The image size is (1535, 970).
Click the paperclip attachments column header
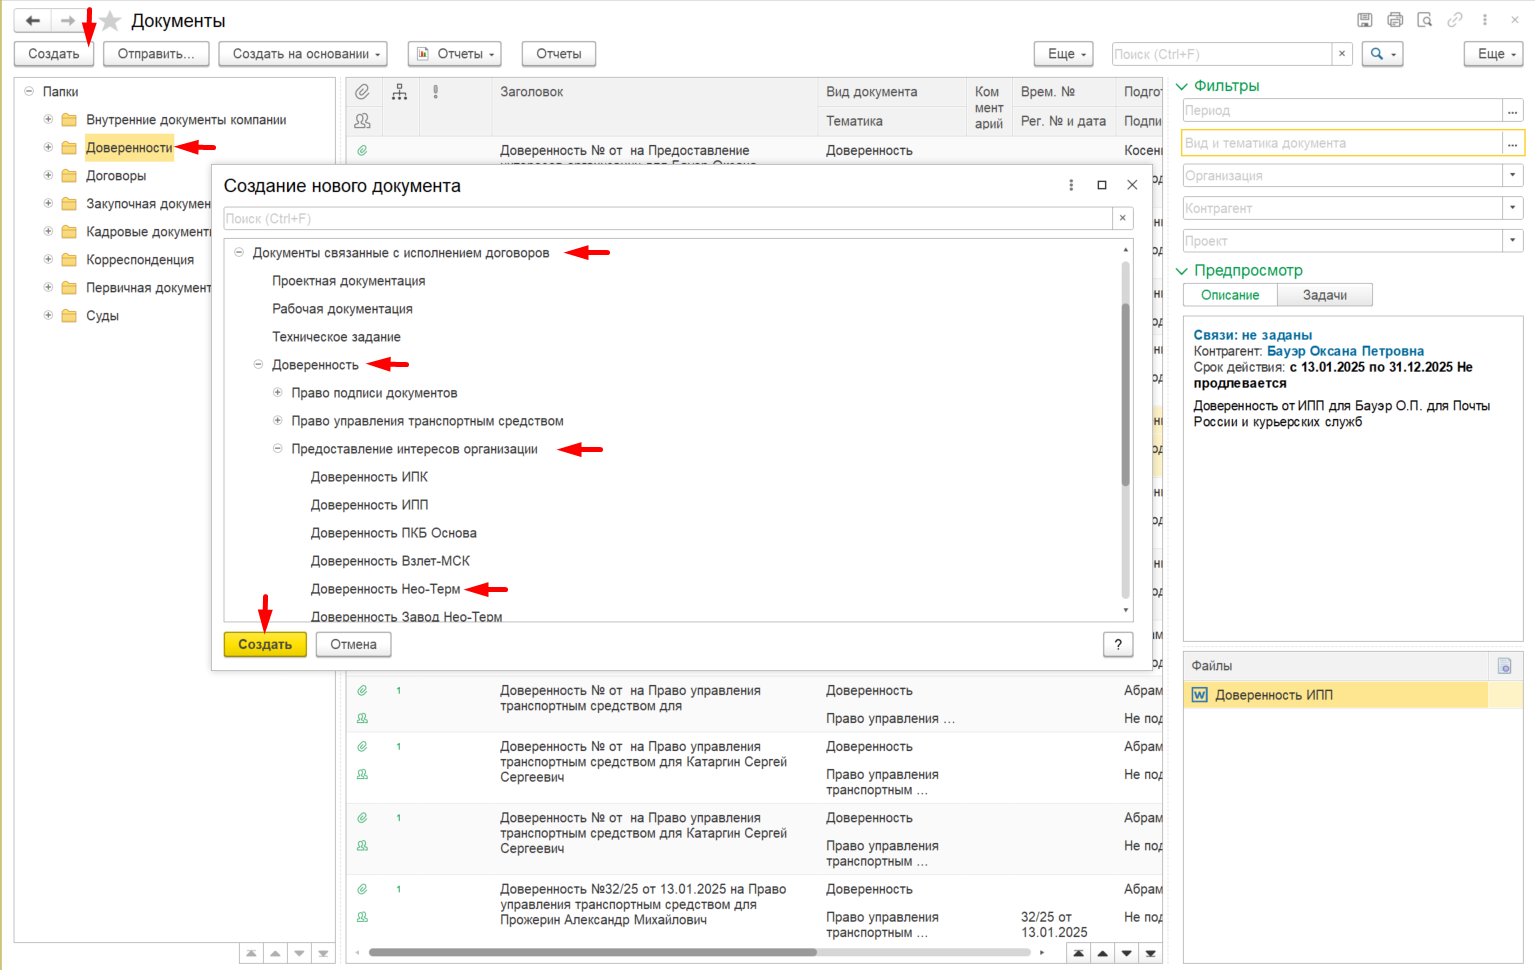[362, 92]
